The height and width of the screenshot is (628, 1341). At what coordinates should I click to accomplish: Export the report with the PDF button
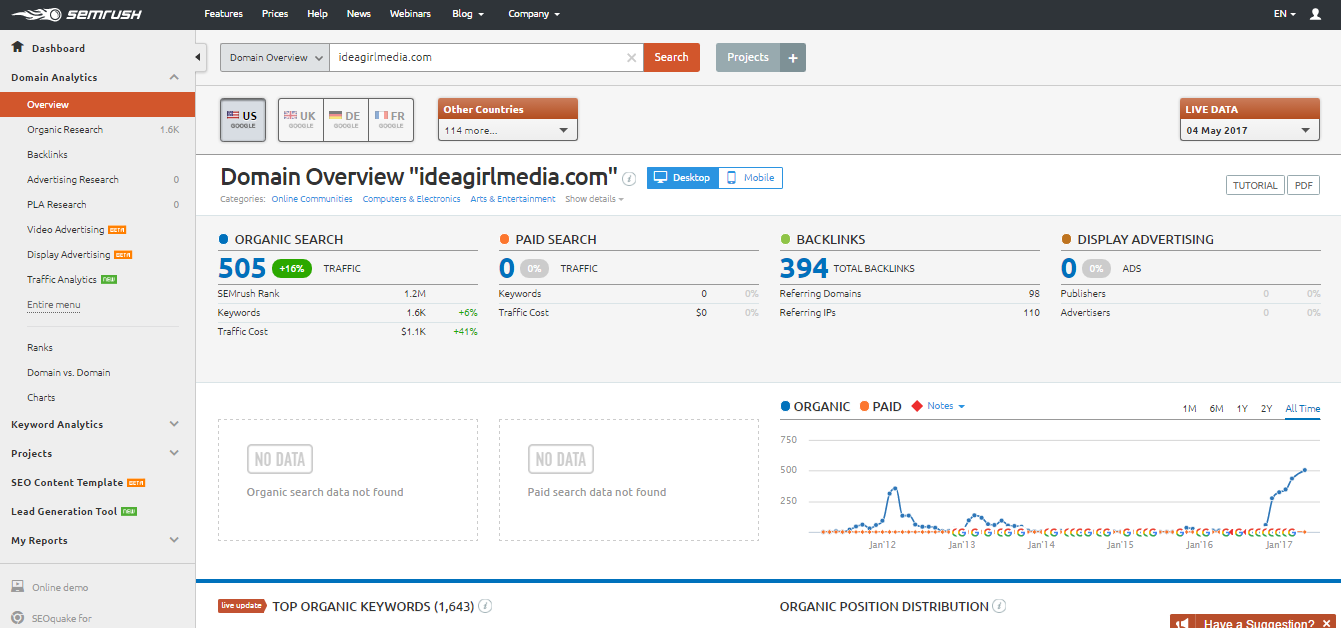(x=1303, y=185)
